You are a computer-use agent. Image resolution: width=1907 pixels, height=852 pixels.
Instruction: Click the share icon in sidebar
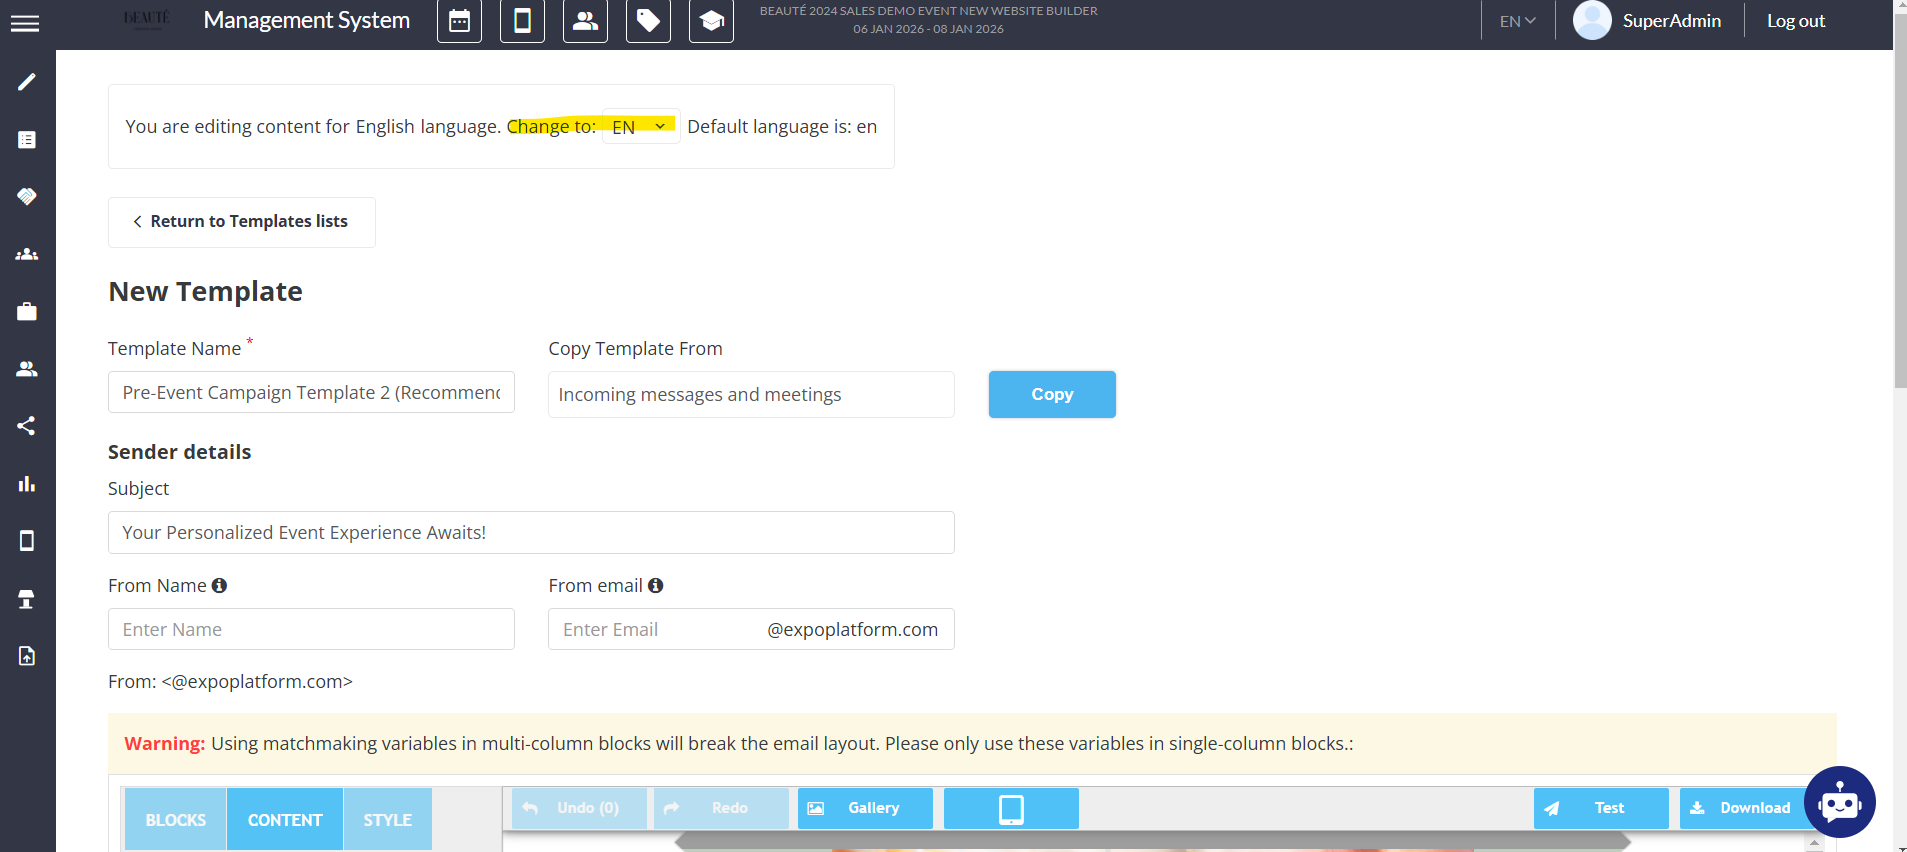coord(27,426)
